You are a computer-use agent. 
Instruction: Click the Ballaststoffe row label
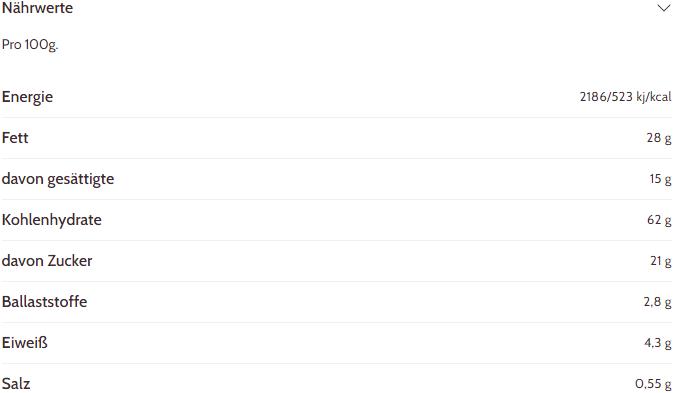click(x=44, y=302)
